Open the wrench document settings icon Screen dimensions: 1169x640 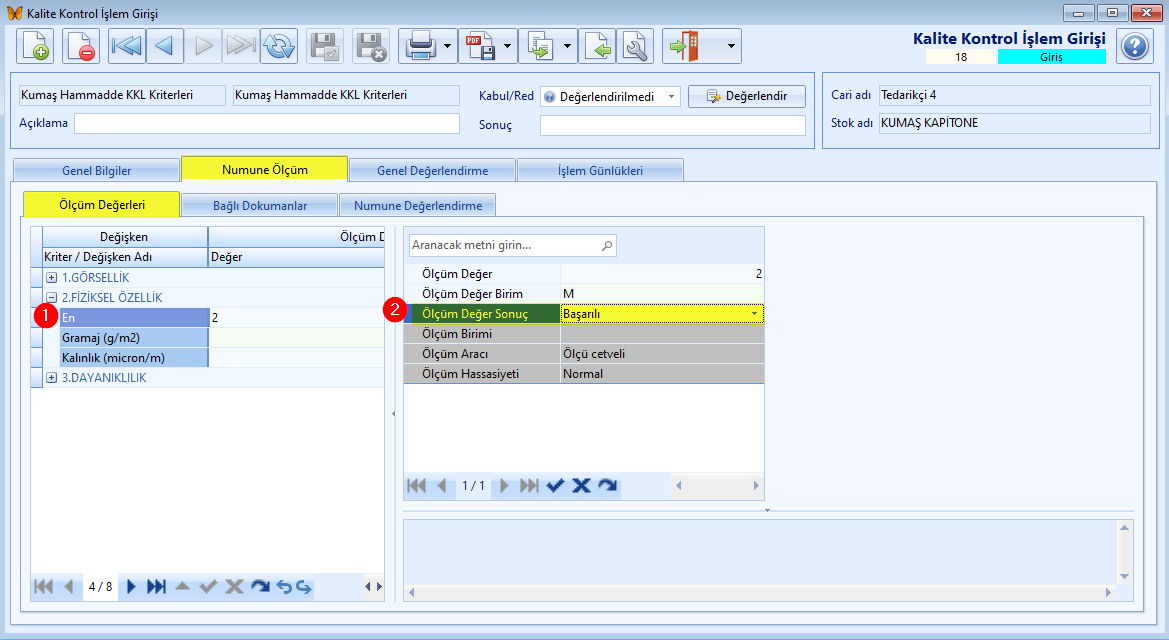tap(635, 46)
